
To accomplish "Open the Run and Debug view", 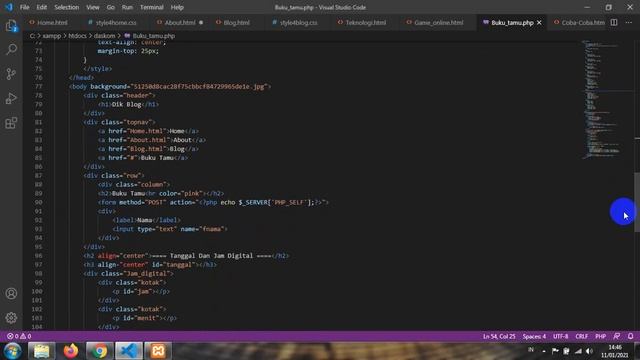I will (x=11, y=98).
